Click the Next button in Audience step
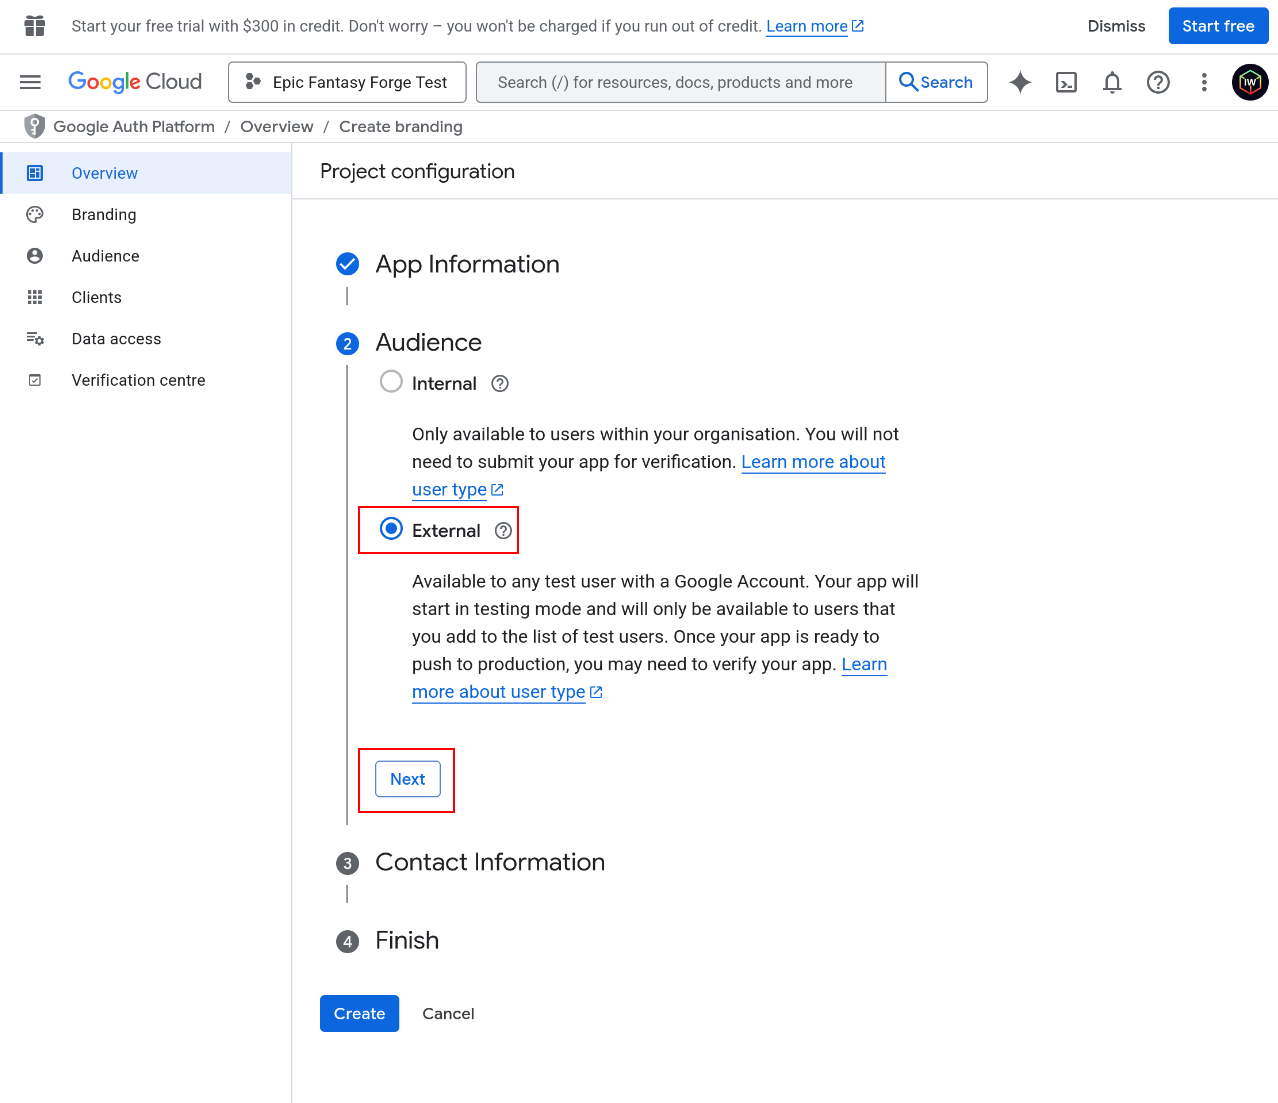 [406, 779]
